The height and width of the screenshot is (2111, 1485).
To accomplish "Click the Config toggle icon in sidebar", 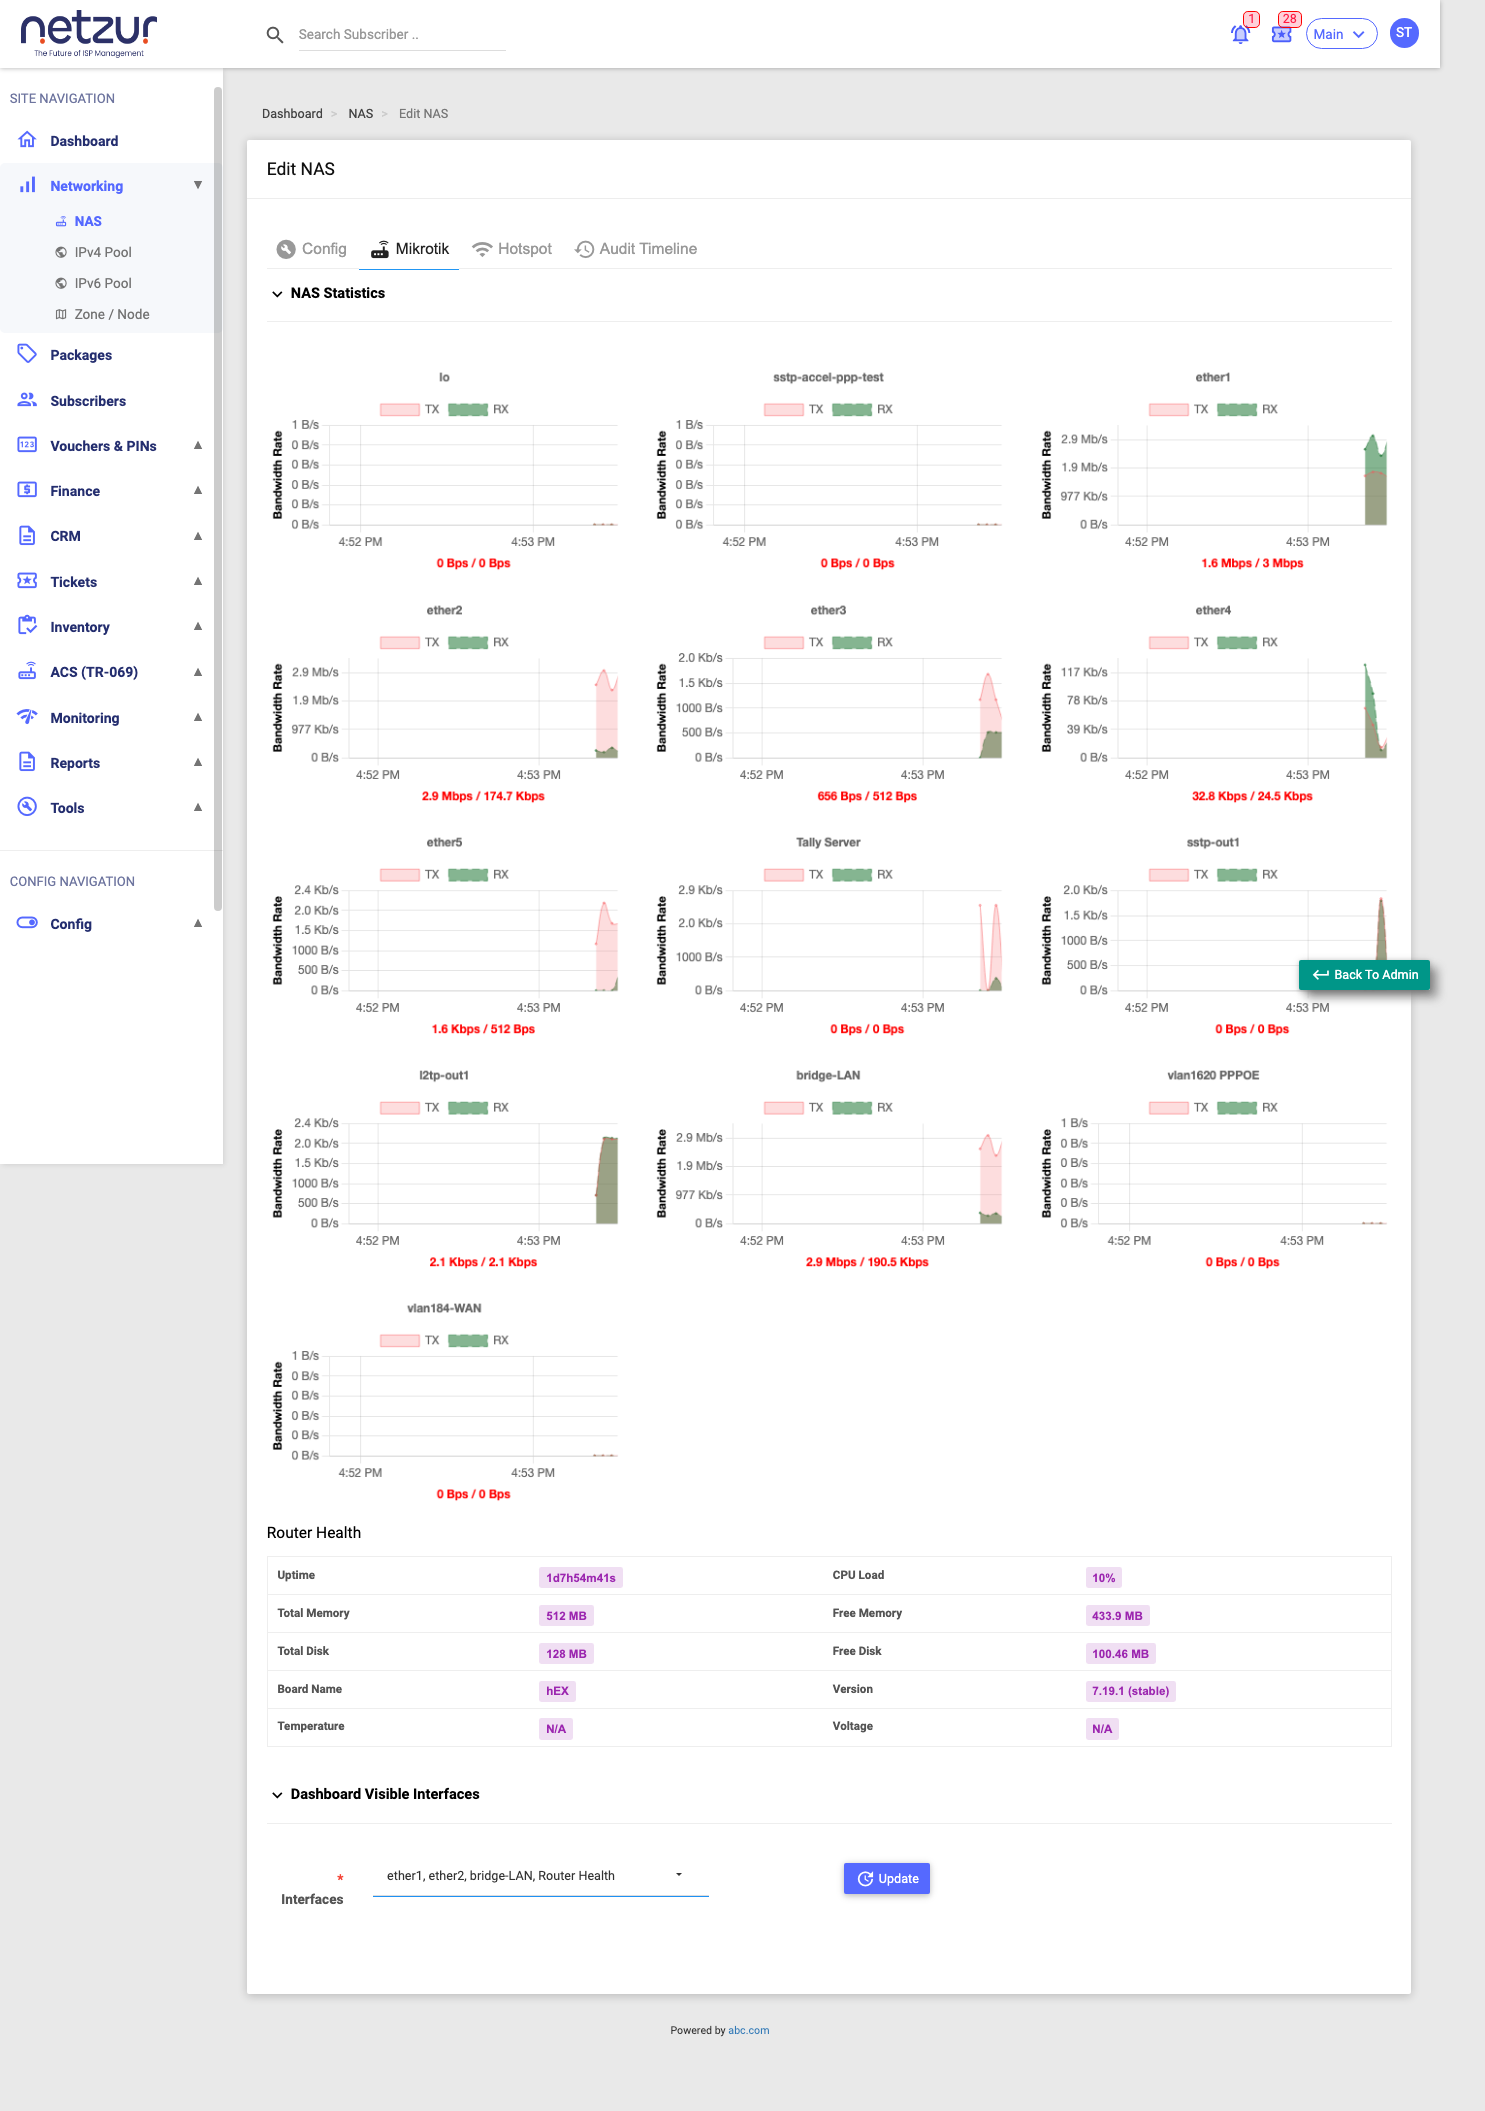I will pos(28,923).
